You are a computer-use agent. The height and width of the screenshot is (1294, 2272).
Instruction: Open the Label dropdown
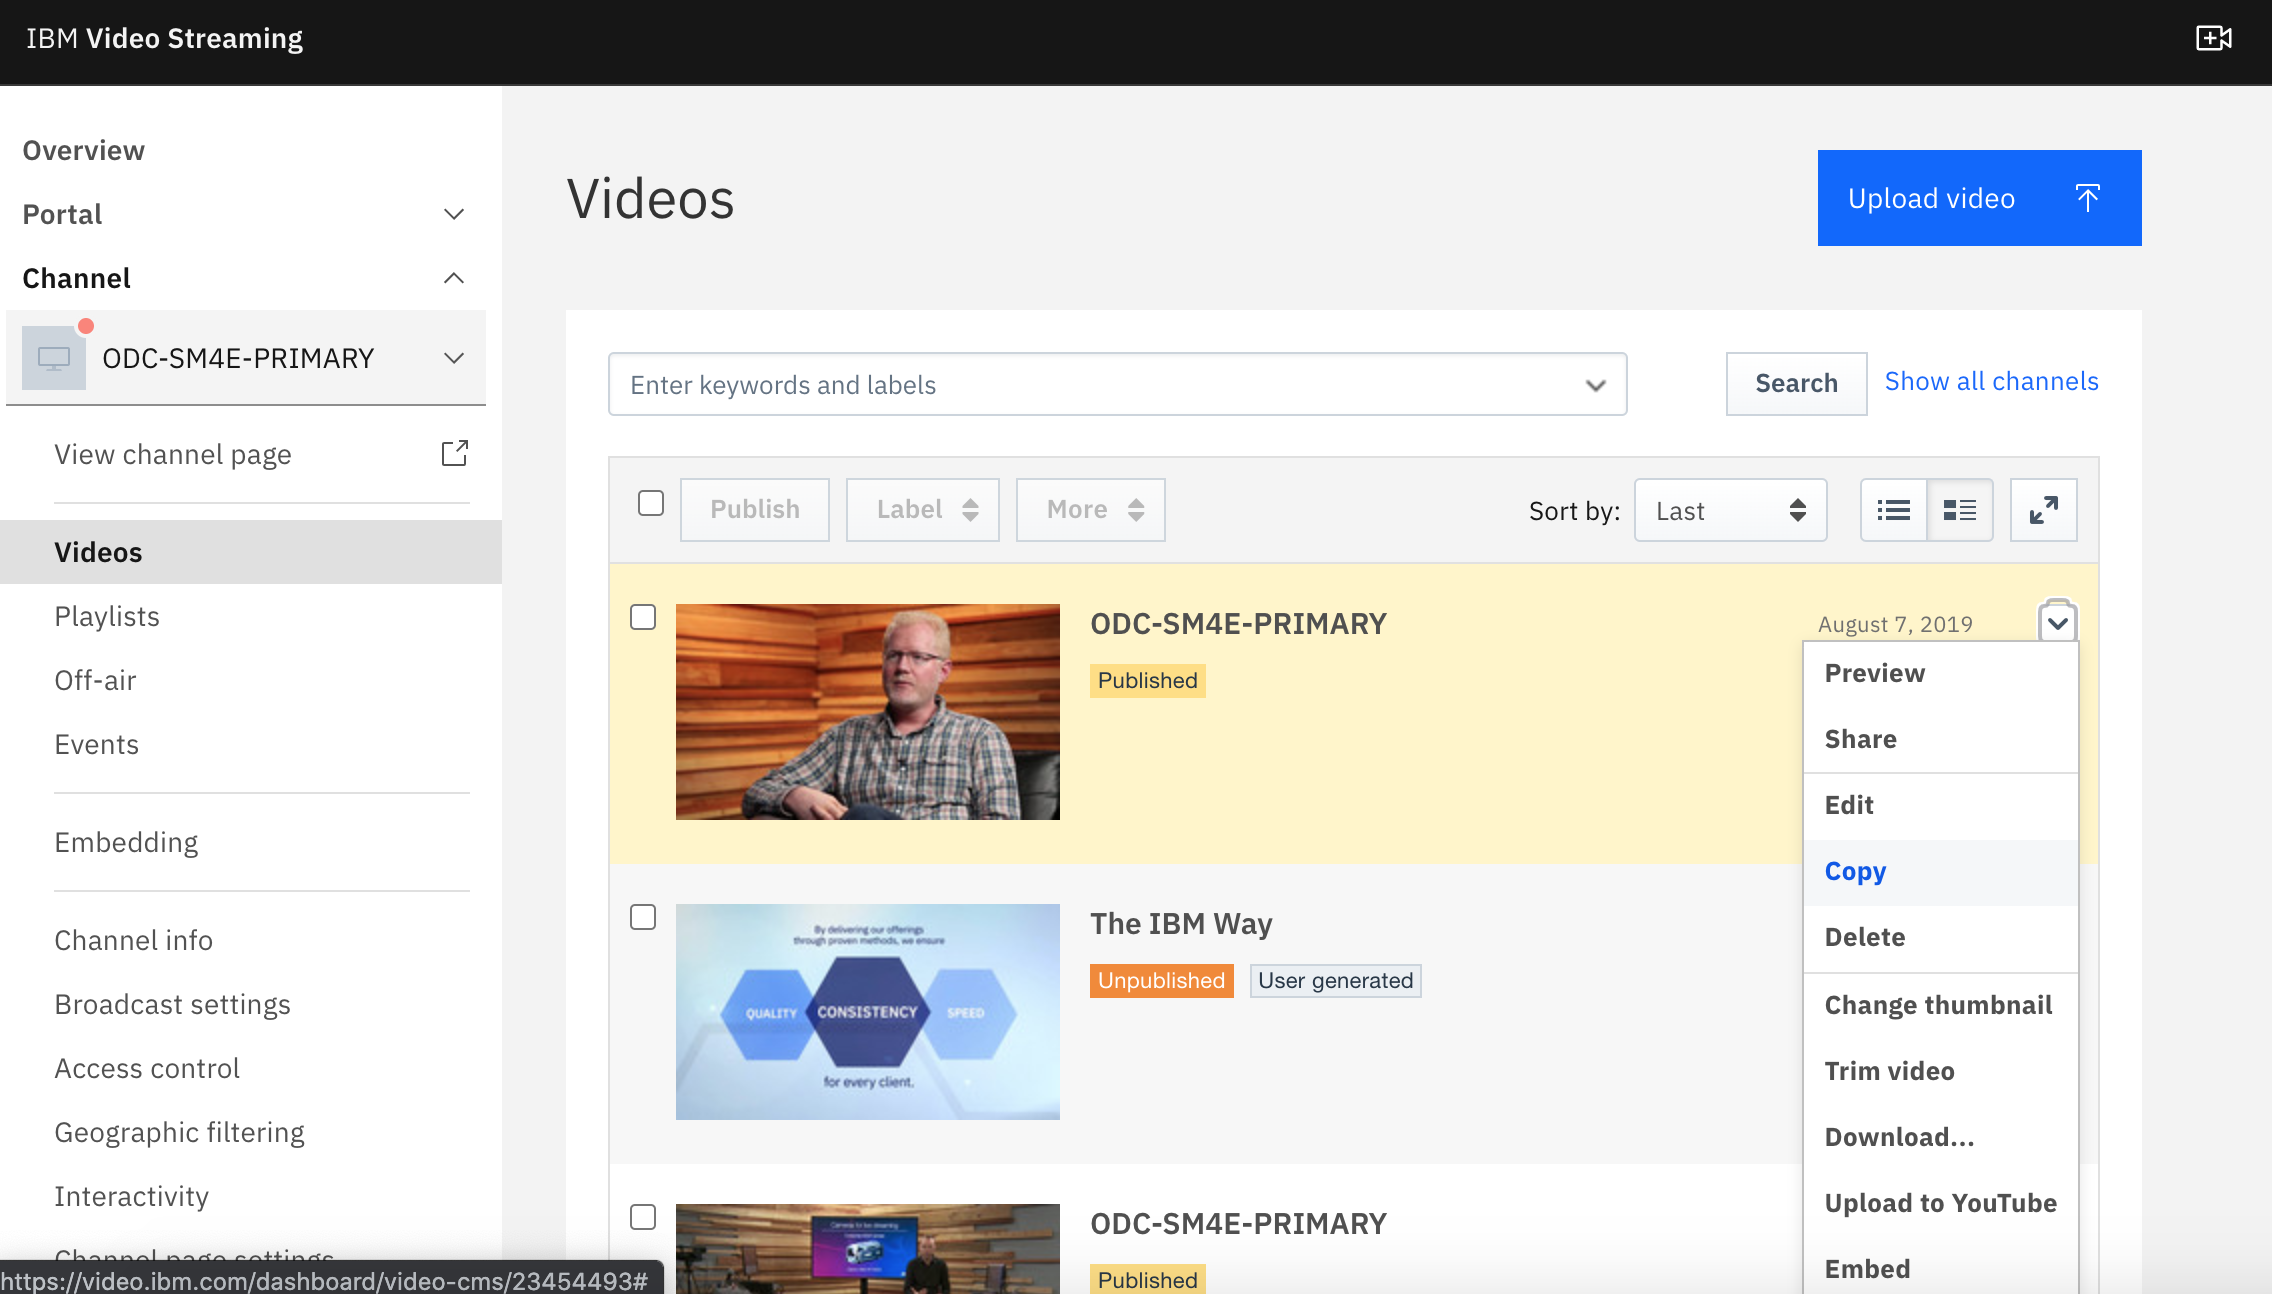click(923, 510)
